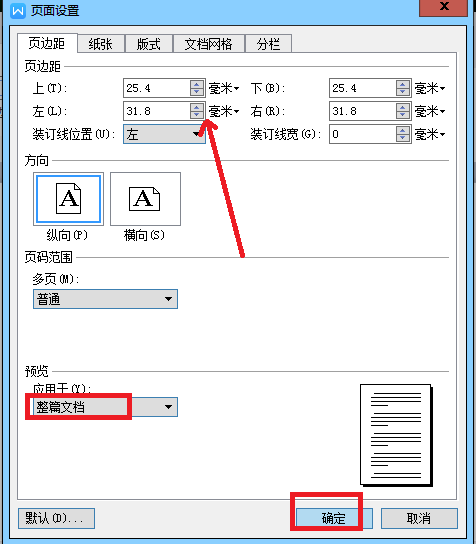Select 纵向 portrait orientation
The image size is (476, 544).
(68, 199)
